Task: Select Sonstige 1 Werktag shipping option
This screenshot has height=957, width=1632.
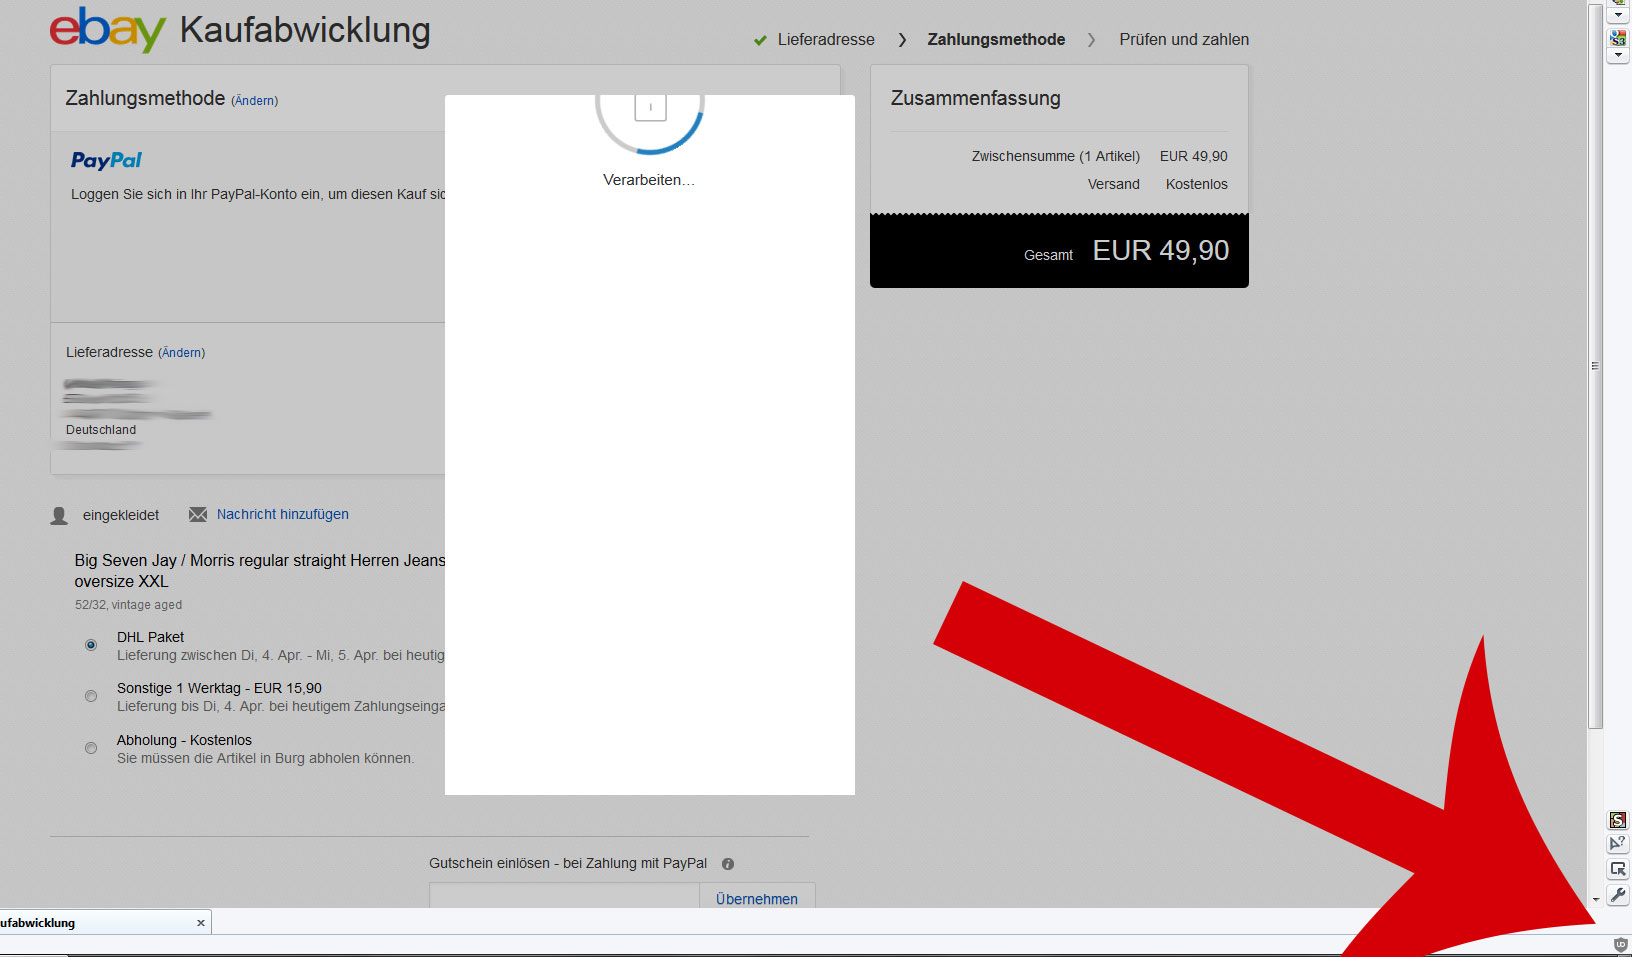Action: pos(91,696)
